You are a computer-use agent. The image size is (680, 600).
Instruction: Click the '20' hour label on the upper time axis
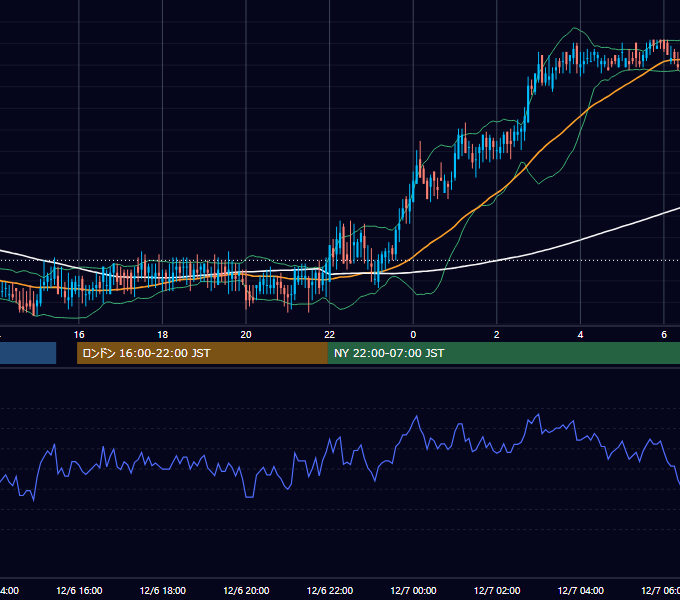point(246,335)
